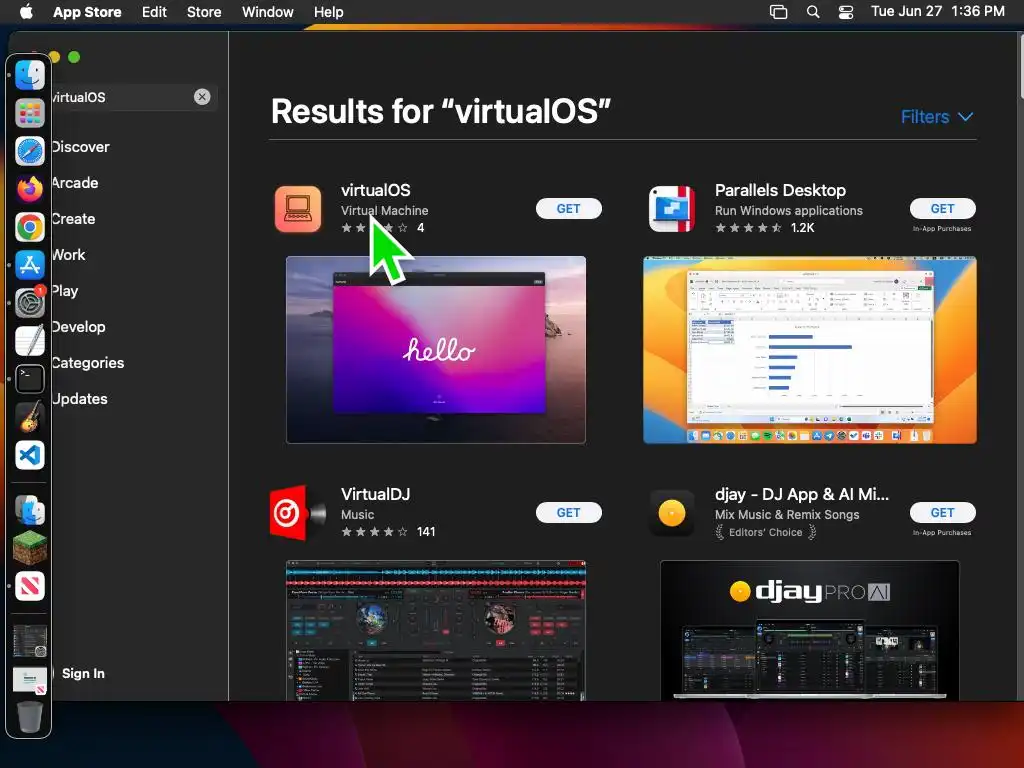Screen dimensions: 1024x768
Task: Click the App Store Dock icon
Action: [30, 265]
